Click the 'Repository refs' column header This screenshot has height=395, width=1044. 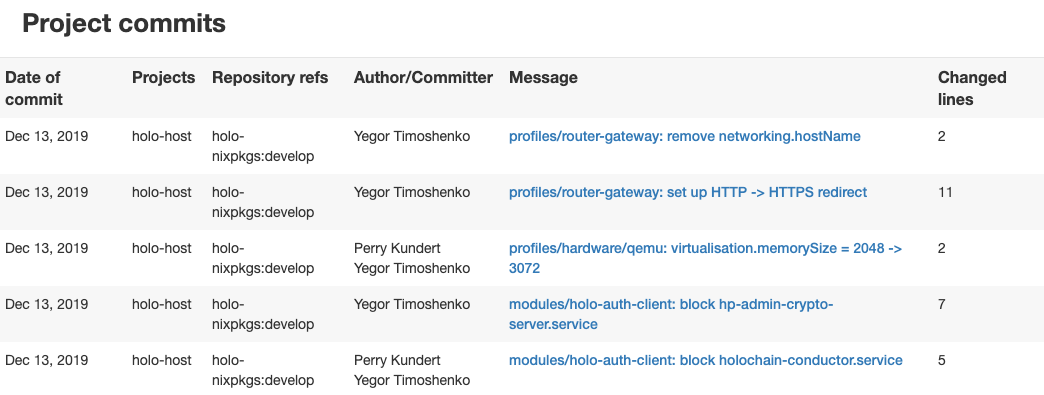click(270, 77)
